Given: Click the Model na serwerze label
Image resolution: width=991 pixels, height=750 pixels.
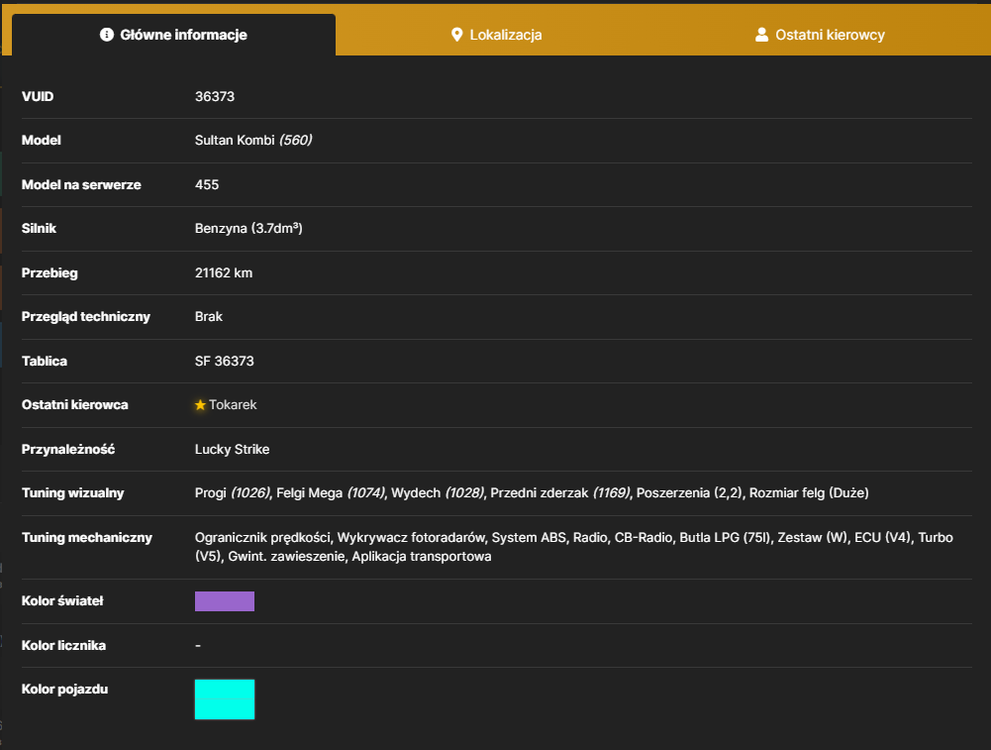Looking at the screenshot, I should pos(82,185).
